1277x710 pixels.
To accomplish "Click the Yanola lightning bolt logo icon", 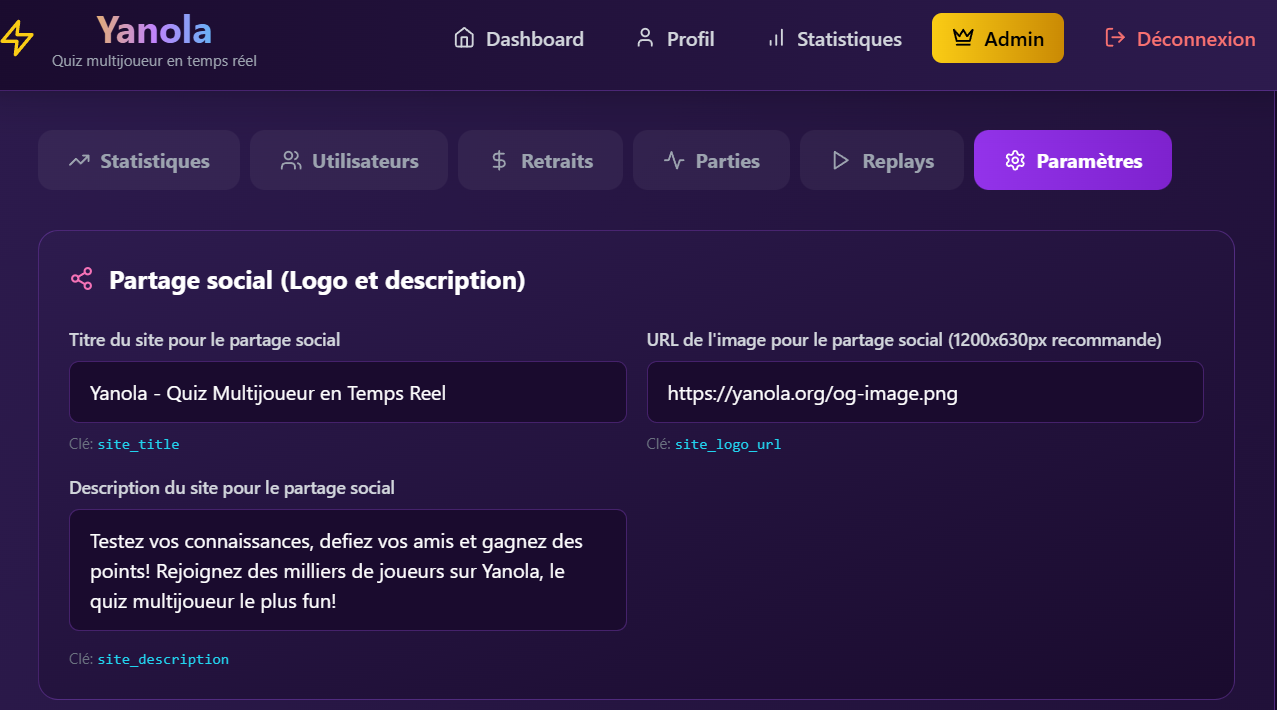I will (x=17, y=39).
